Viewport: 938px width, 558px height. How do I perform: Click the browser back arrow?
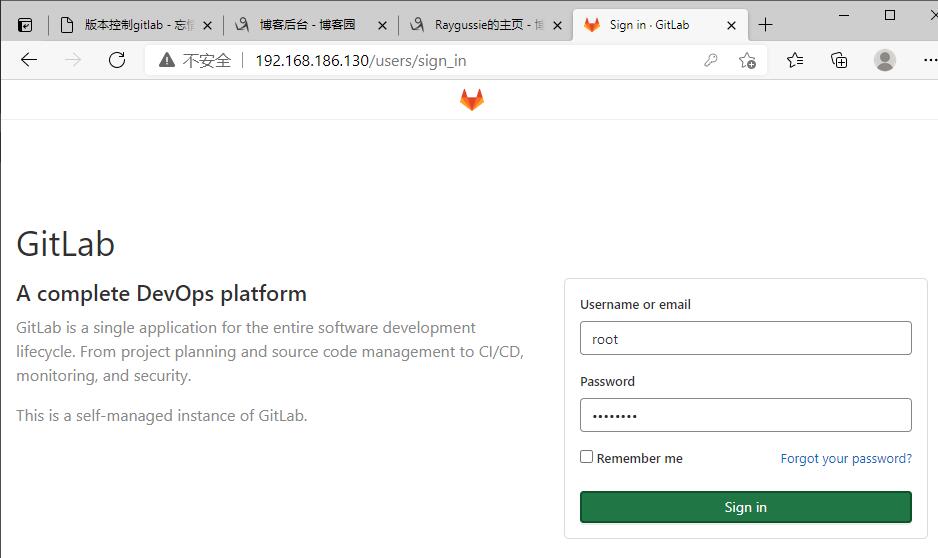[x=29, y=60]
